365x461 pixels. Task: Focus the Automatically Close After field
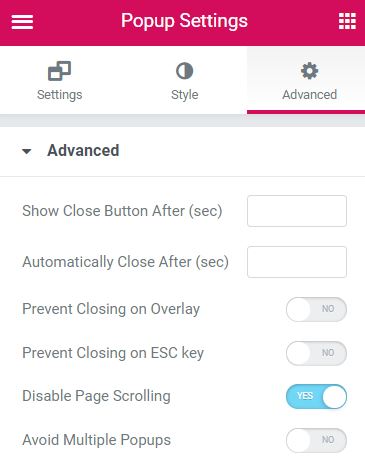click(297, 262)
